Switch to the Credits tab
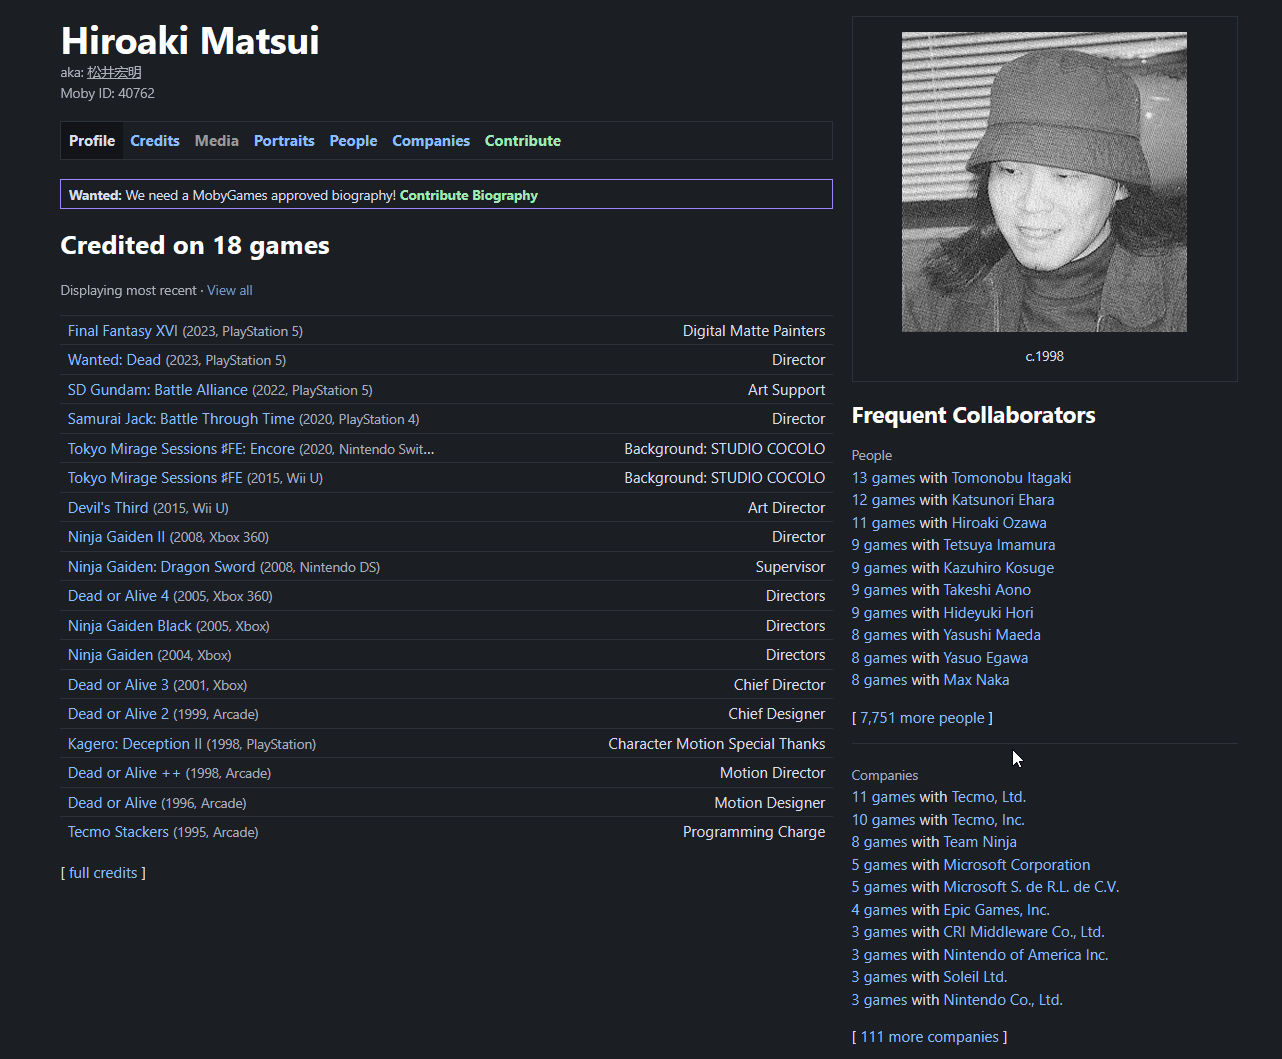Image resolution: width=1282 pixels, height=1059 pixels. coord(155,141)
